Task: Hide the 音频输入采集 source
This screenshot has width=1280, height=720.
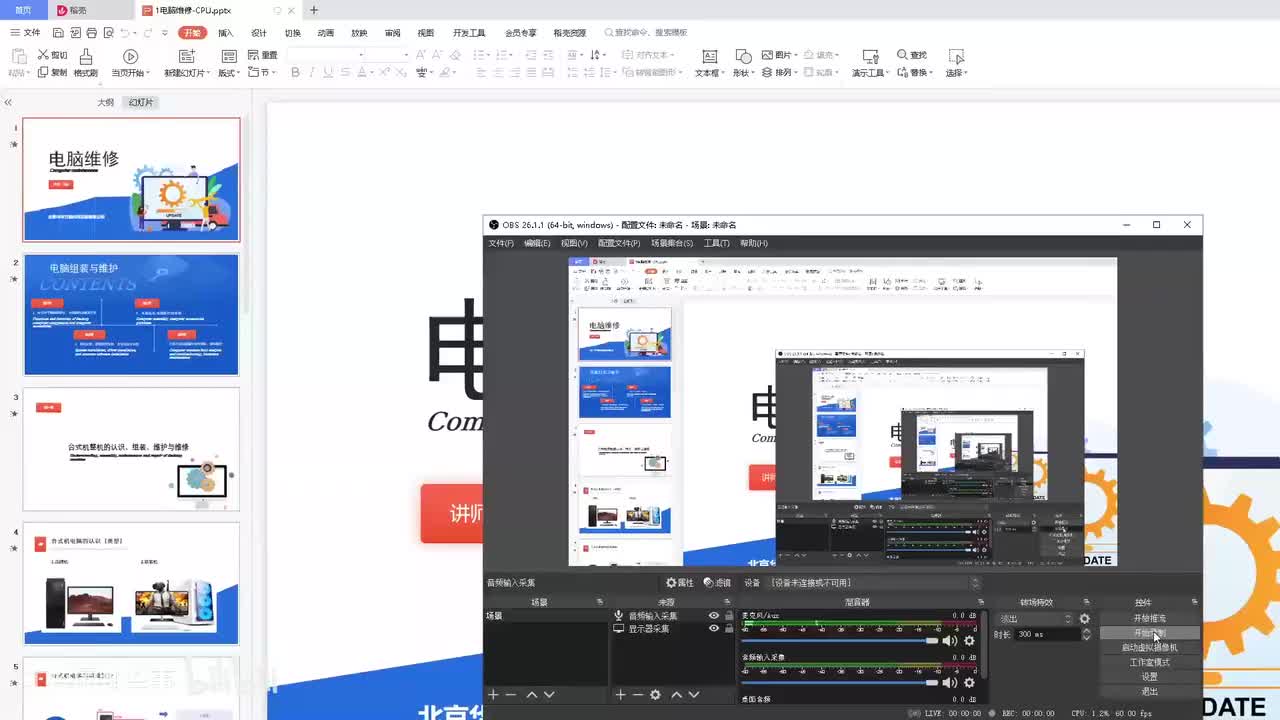Action: (x=714, y=616)
